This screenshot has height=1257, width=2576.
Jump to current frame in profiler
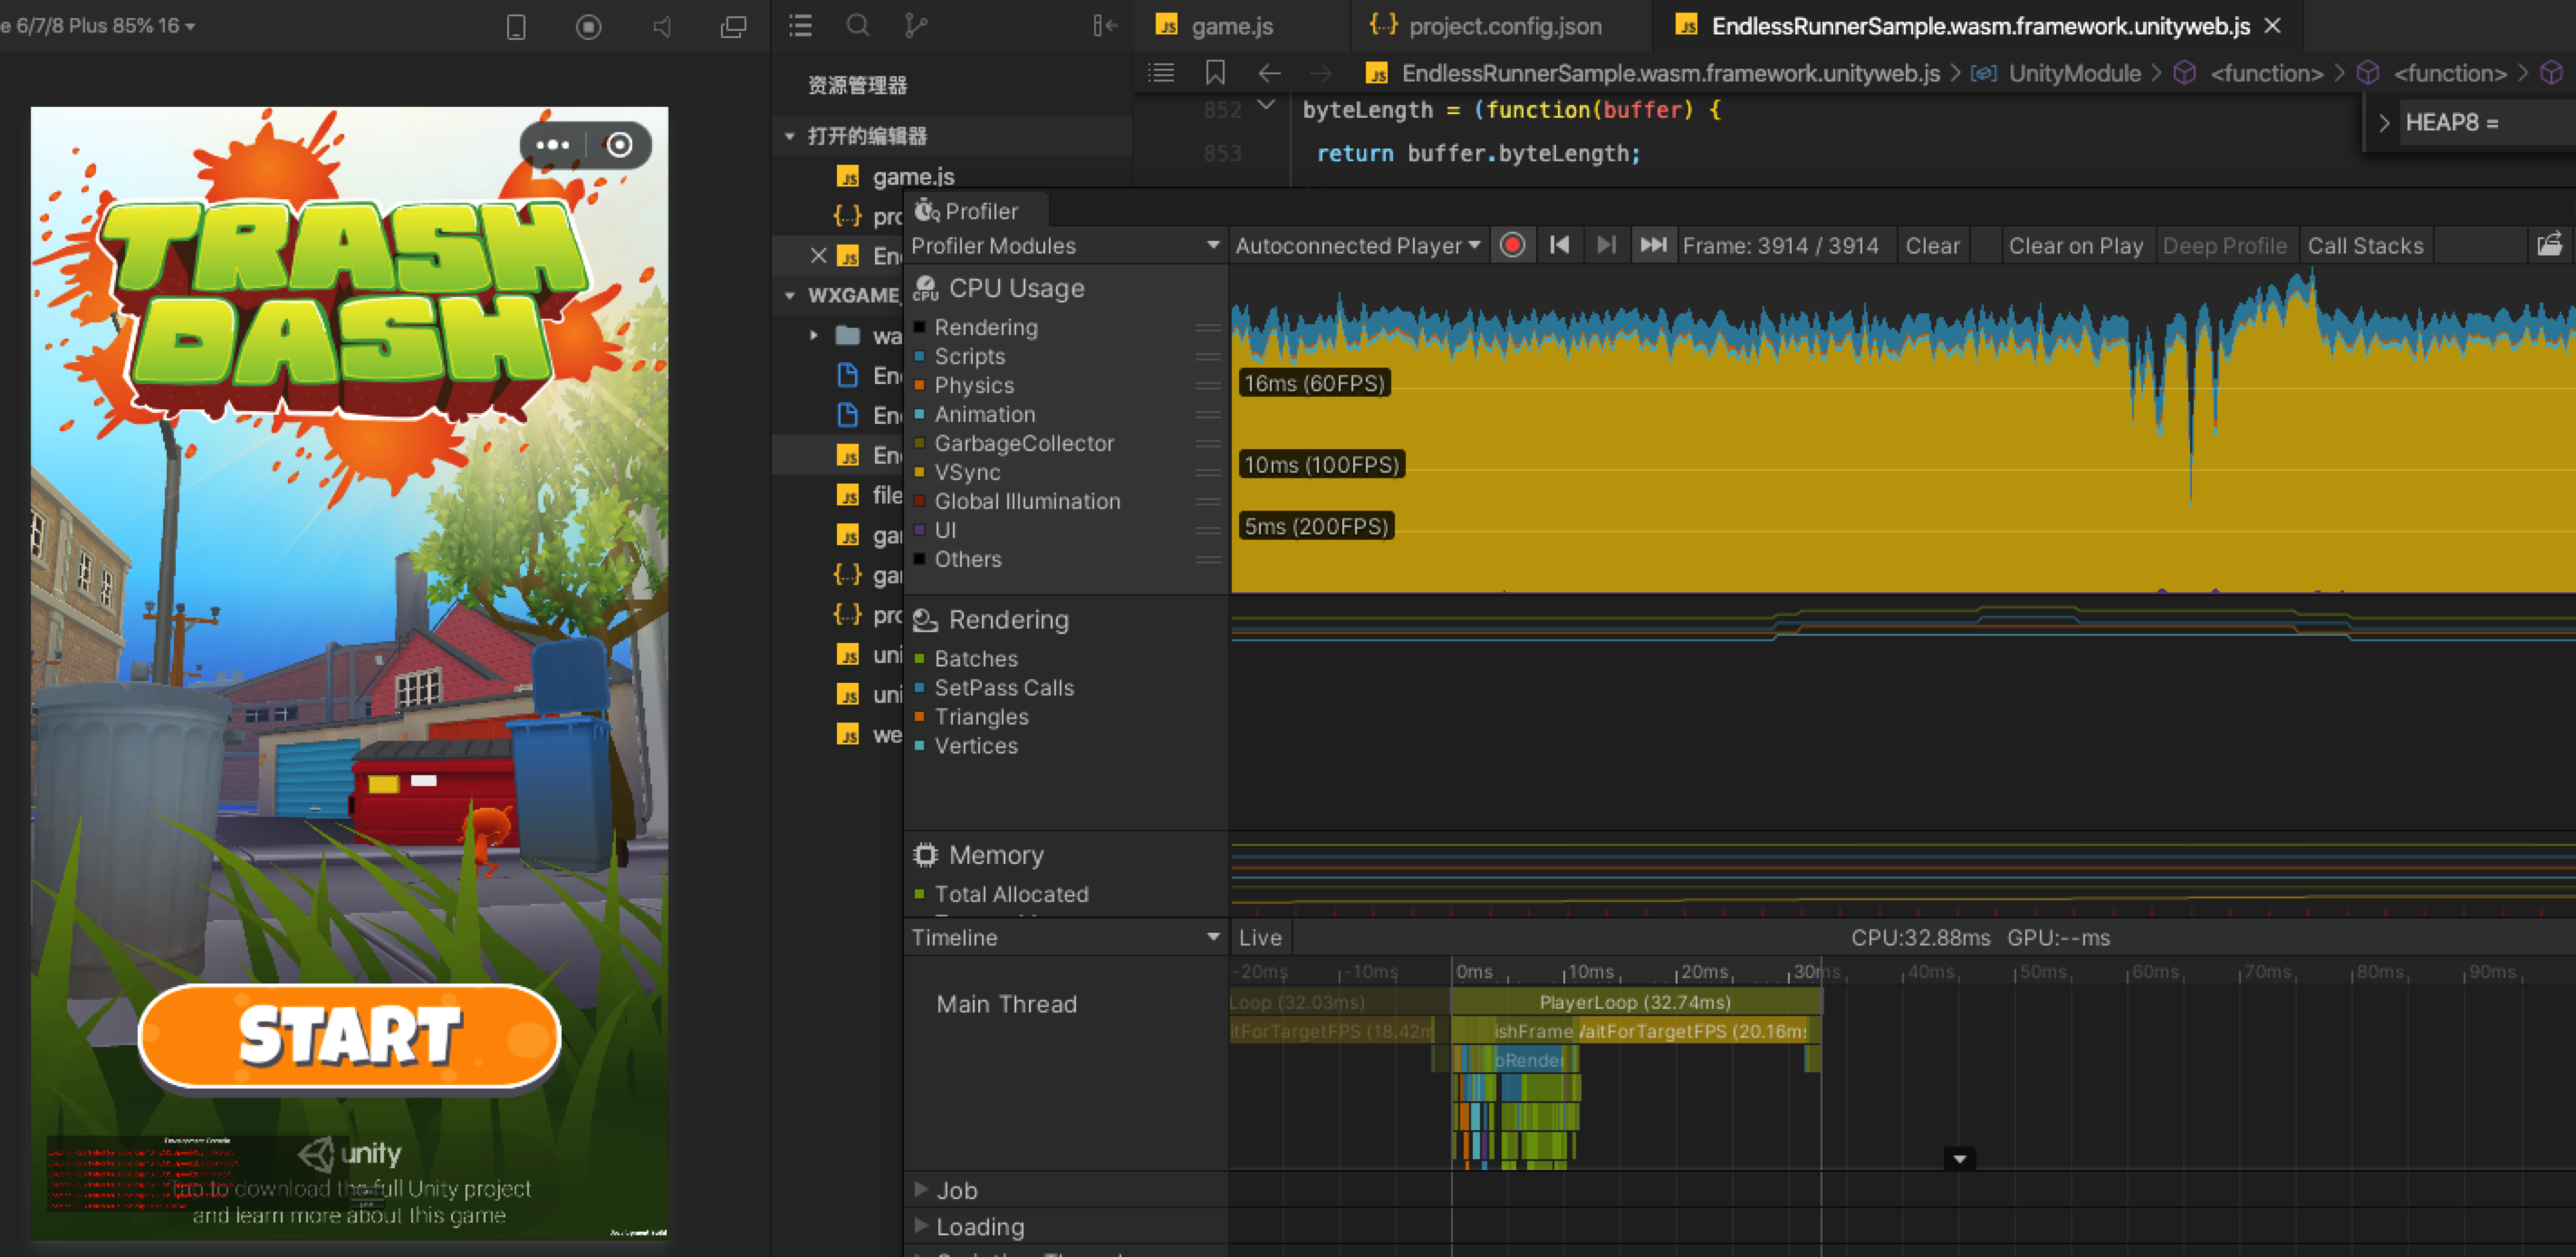pyautogui.click(x=1654, y=245)
